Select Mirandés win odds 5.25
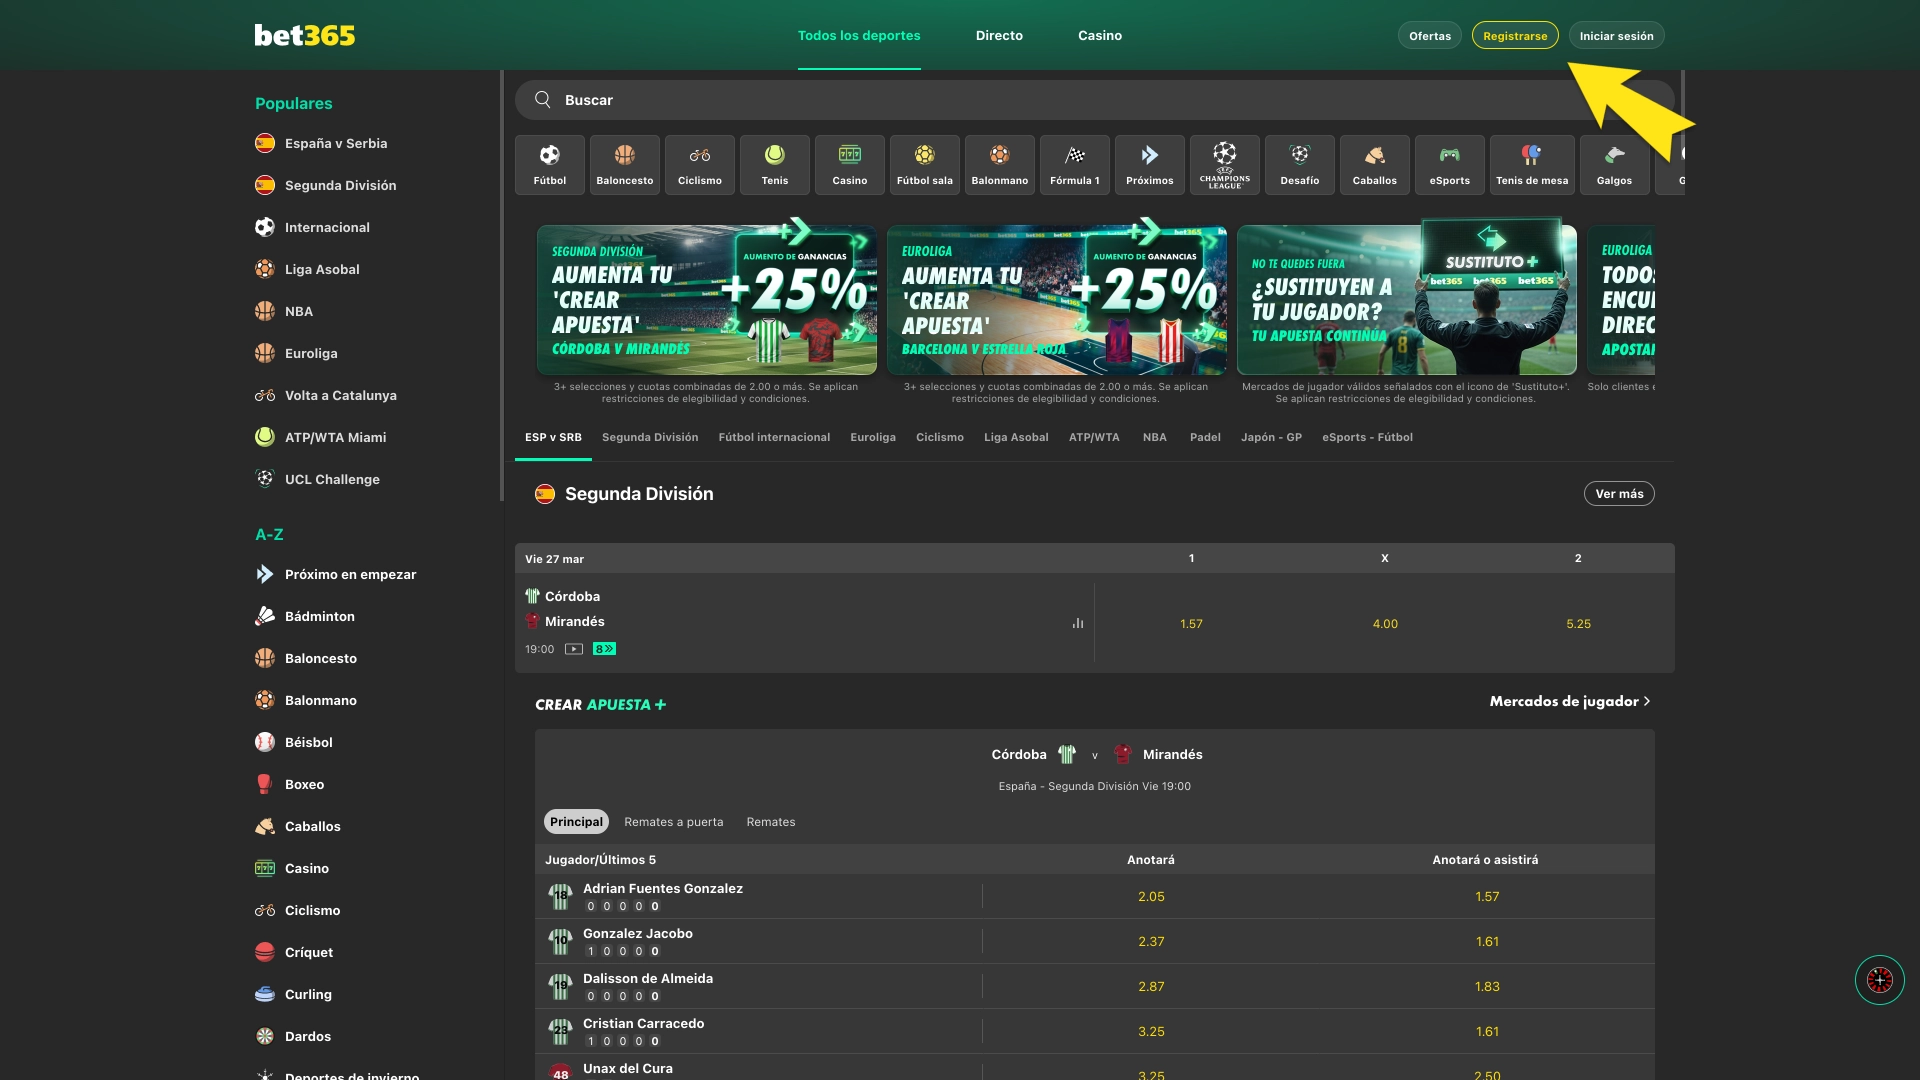1920x1080 pixels. [1578, 623]
